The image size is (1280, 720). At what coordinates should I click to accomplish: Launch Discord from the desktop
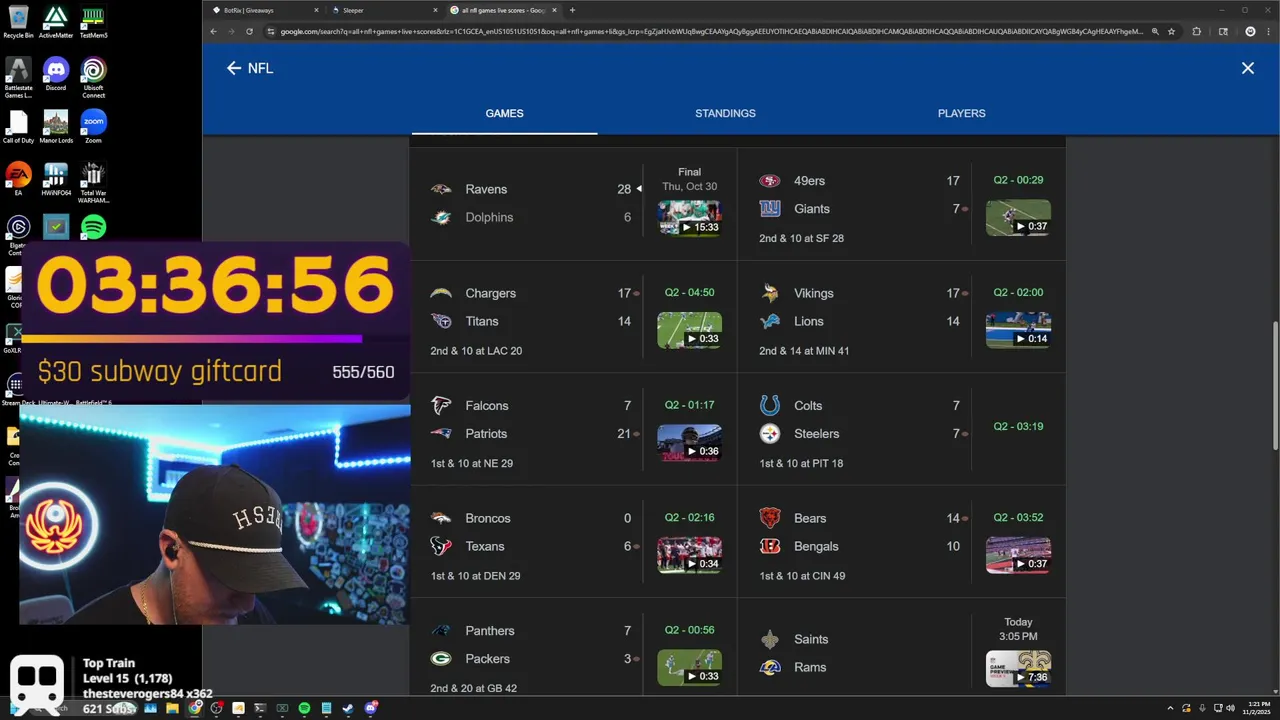56,74
